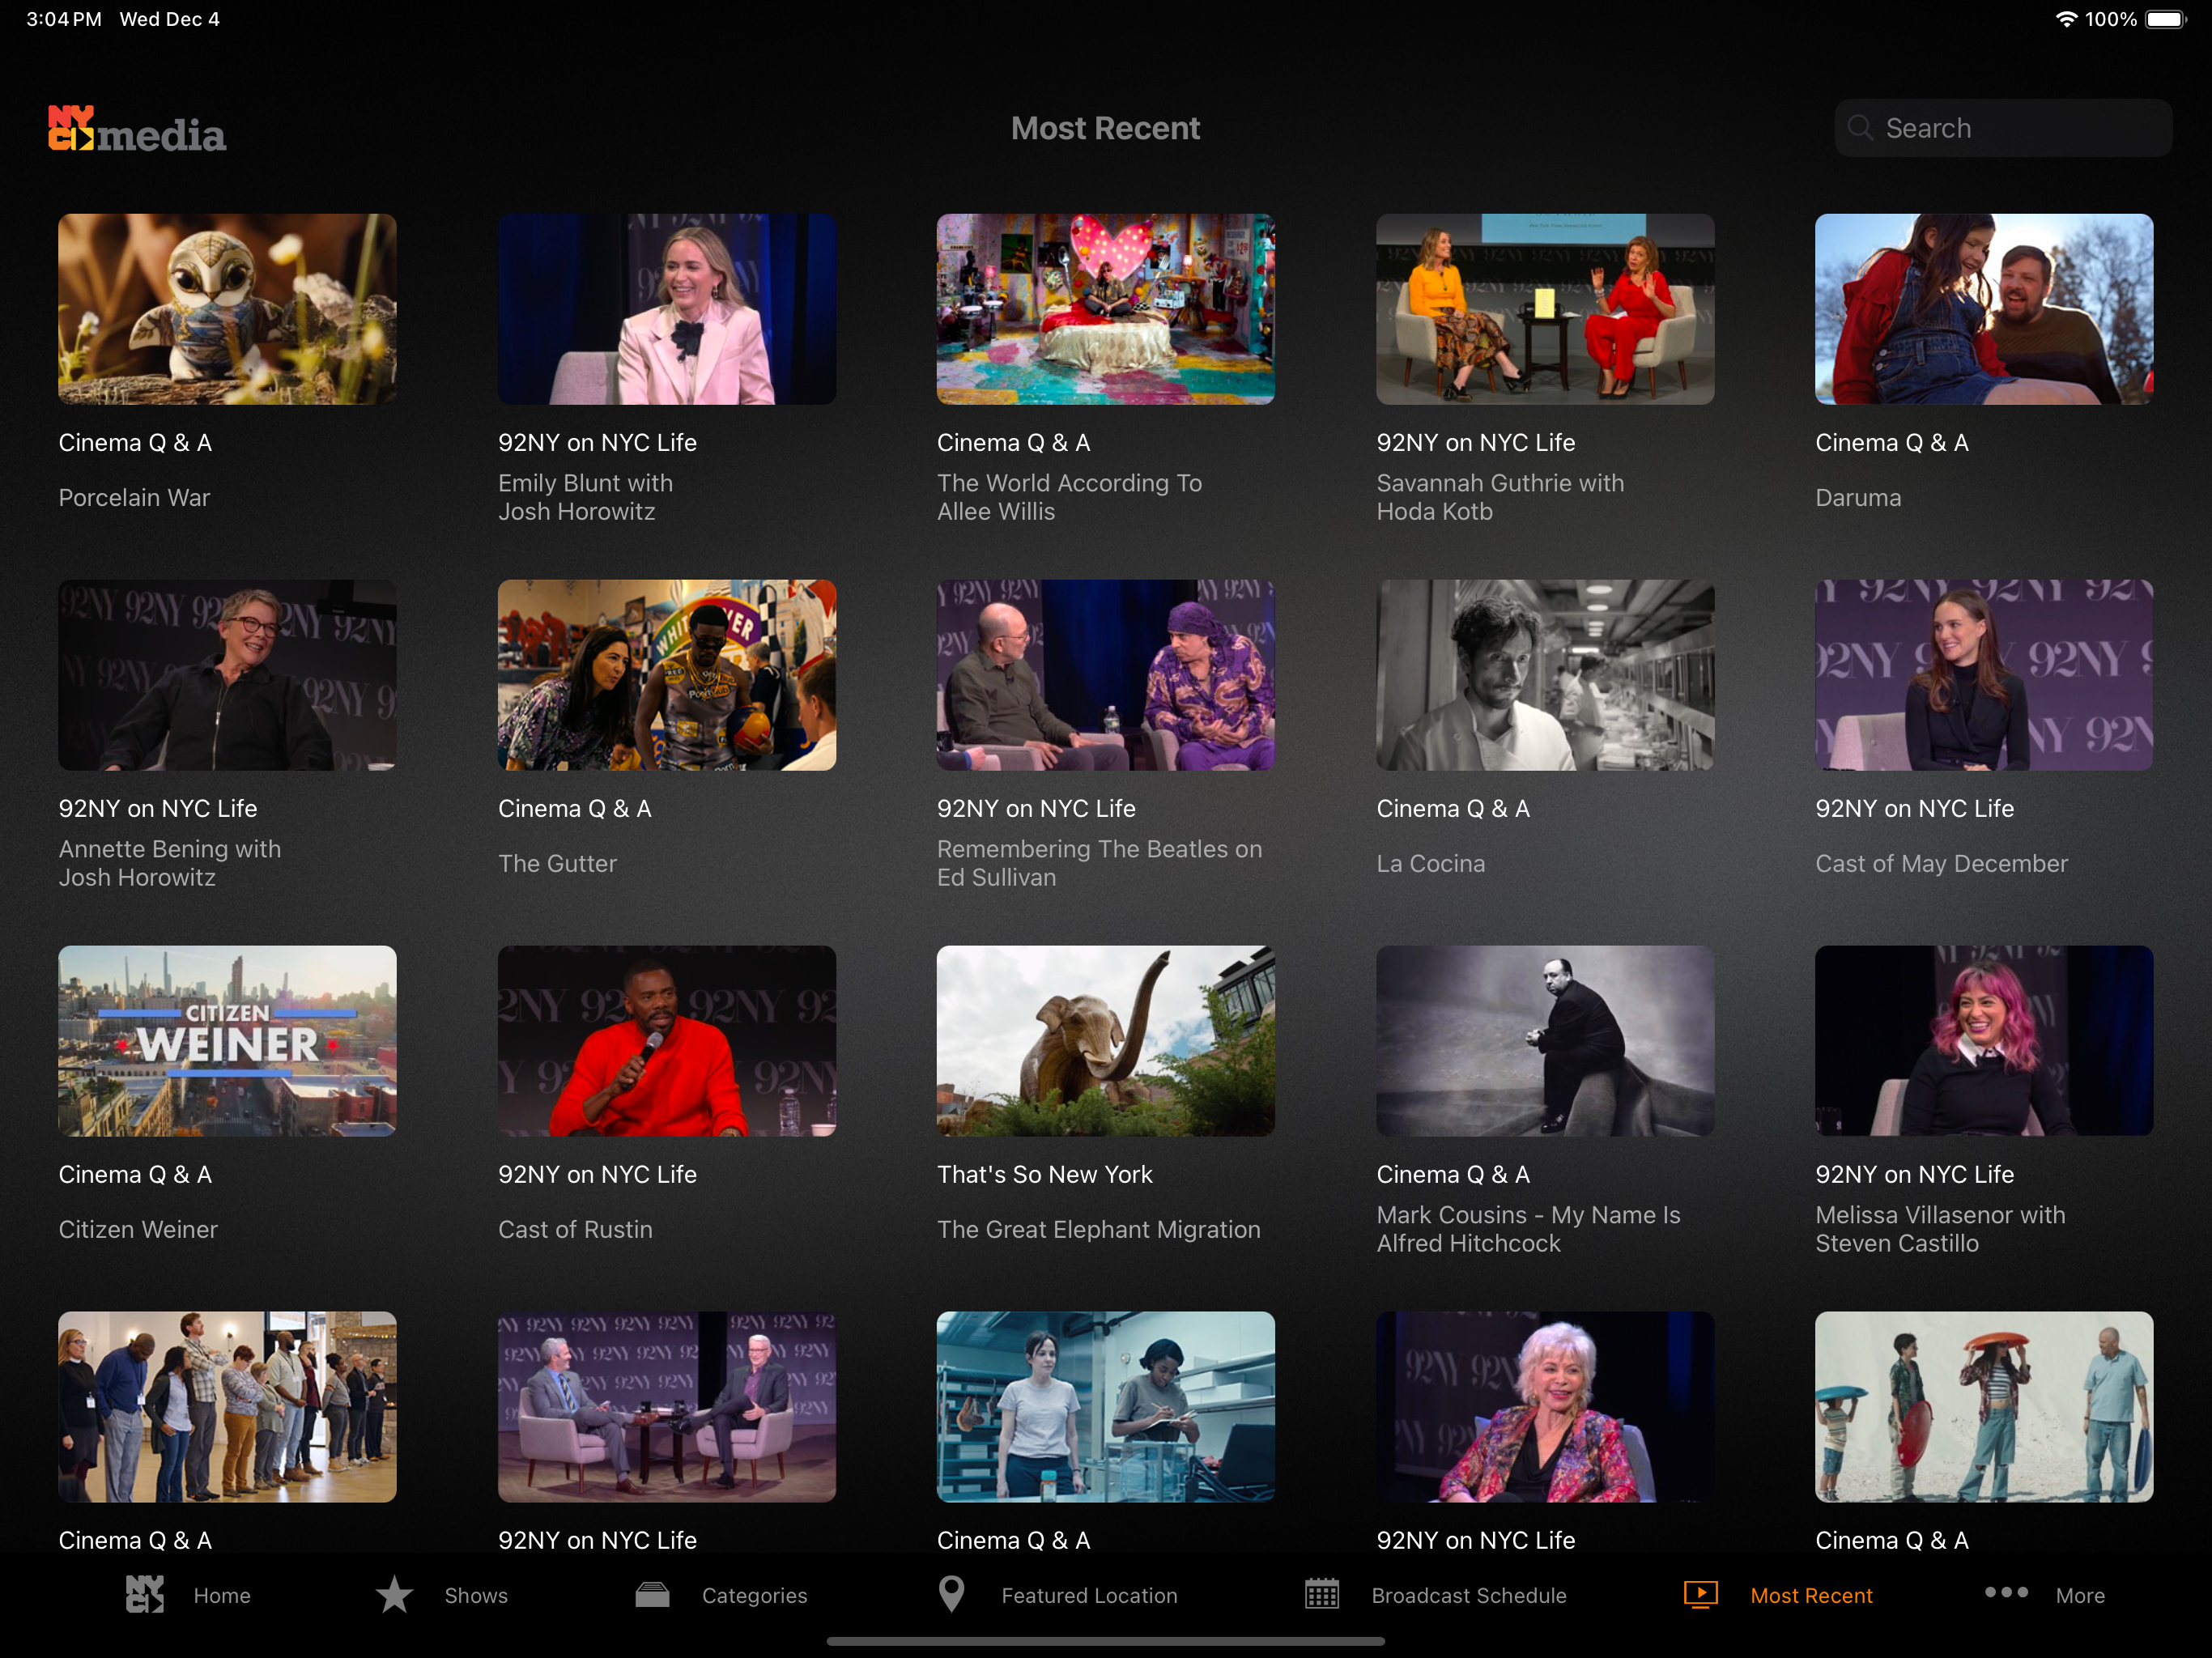
Task: Open the La Cocina thumbnail
Action: (1545, 675)
